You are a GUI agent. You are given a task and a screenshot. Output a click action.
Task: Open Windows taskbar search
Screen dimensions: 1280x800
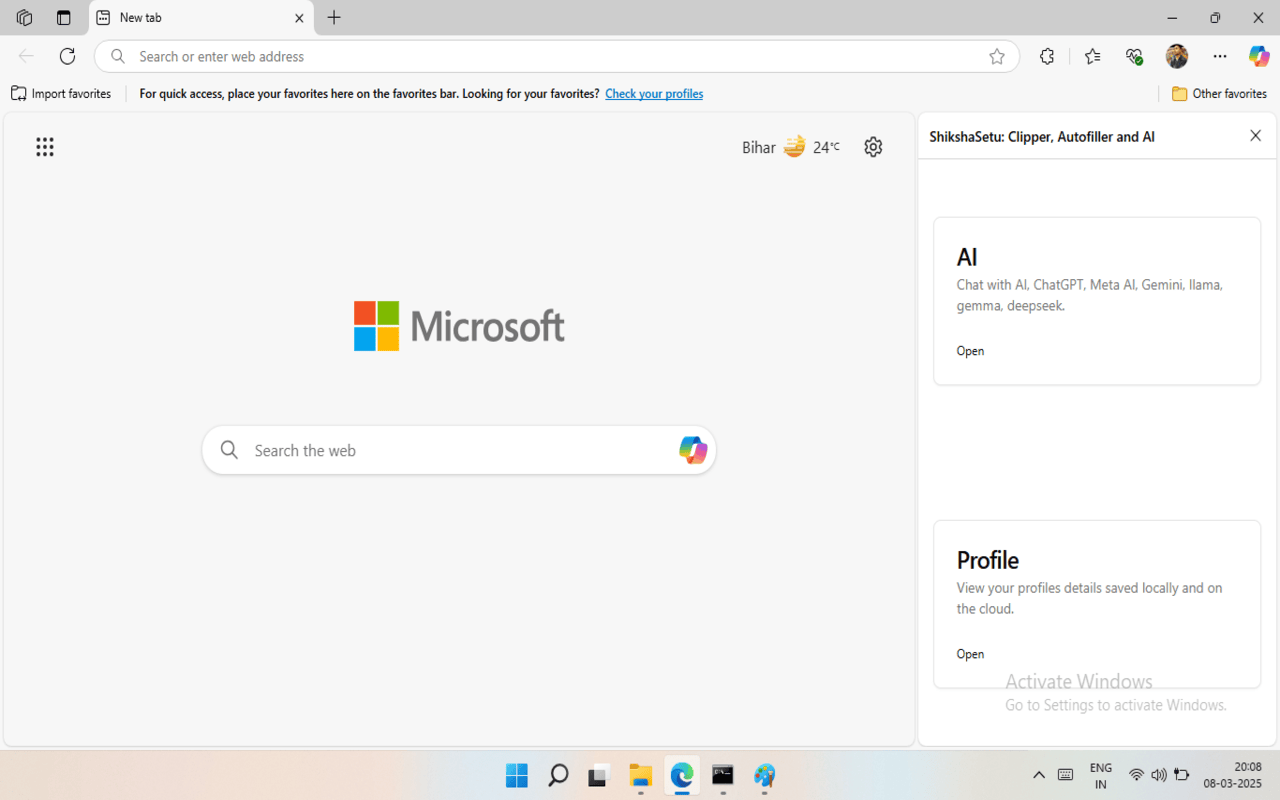pyautogui.click(x=558, y=775)
